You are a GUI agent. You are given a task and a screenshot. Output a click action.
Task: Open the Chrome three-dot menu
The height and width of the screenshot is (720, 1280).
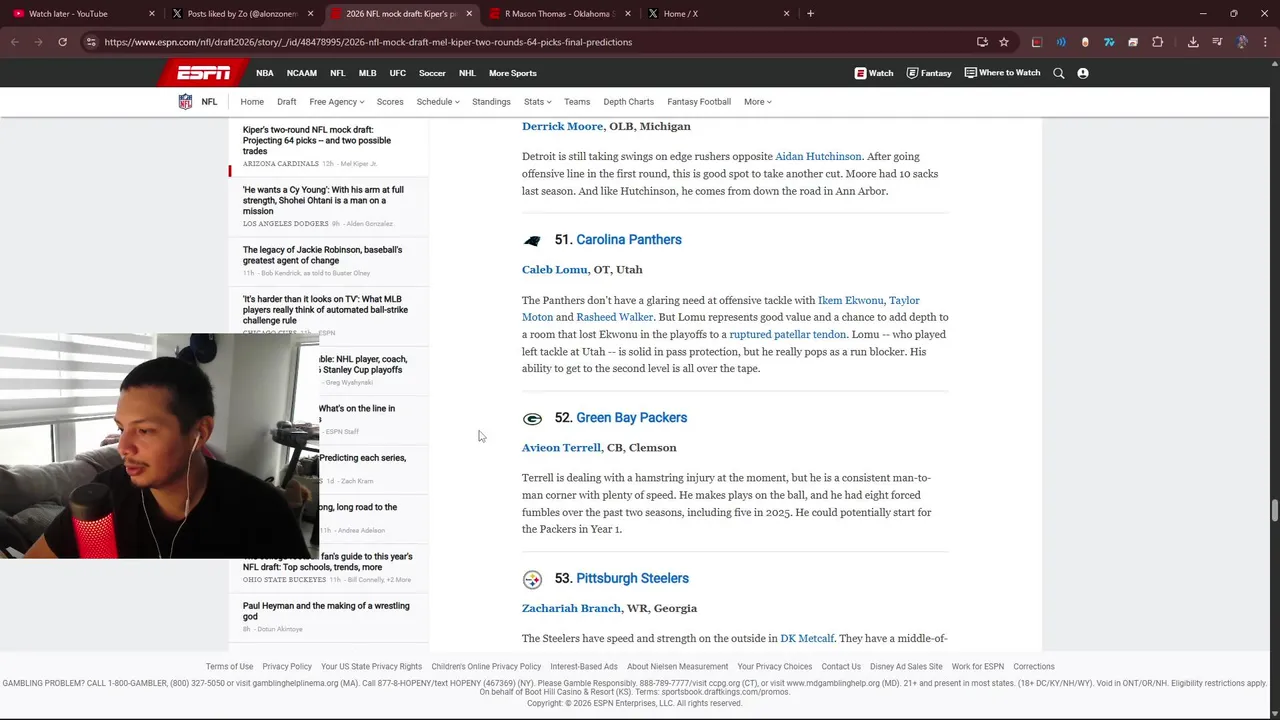1265,42
